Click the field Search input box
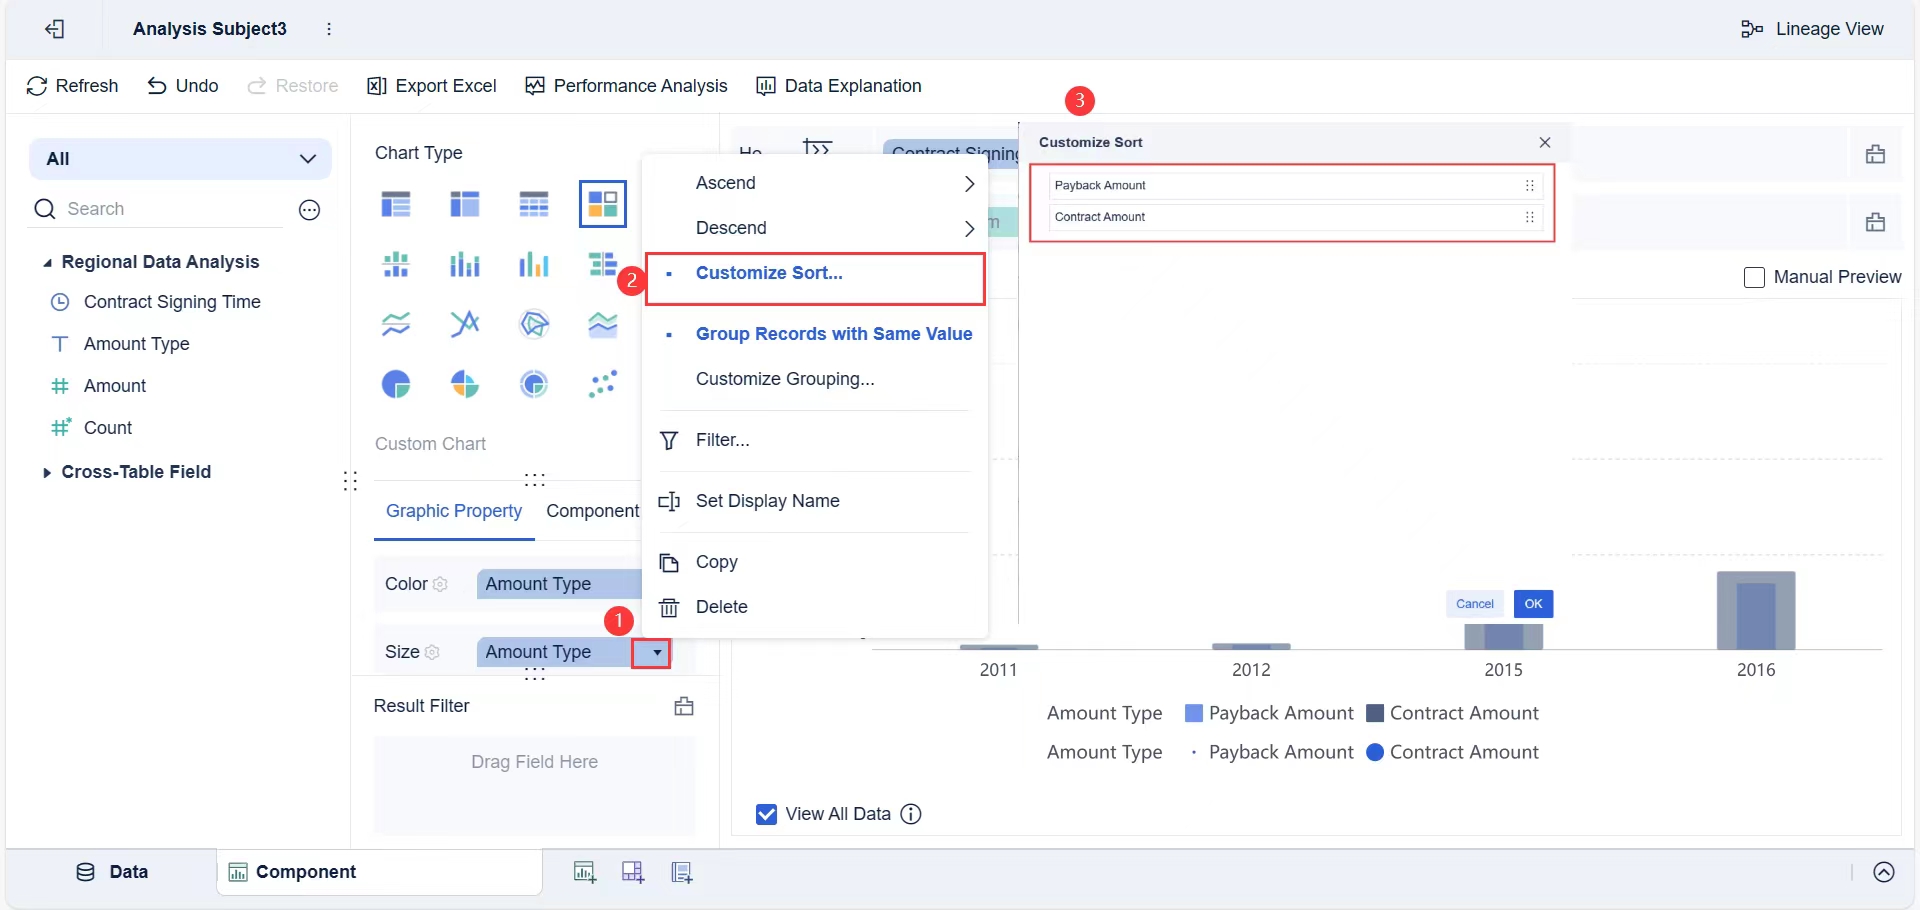1920x910 pixels. click(170, 209)
